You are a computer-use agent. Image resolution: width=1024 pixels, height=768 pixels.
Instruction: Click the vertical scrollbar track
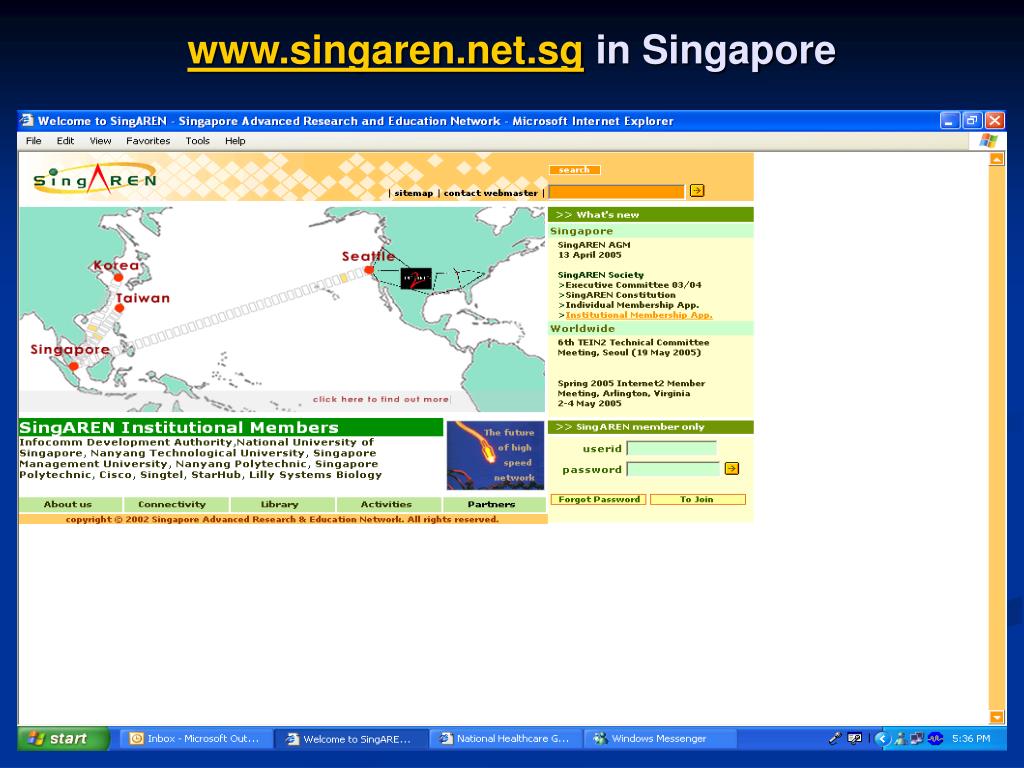[x=997, y=438]
